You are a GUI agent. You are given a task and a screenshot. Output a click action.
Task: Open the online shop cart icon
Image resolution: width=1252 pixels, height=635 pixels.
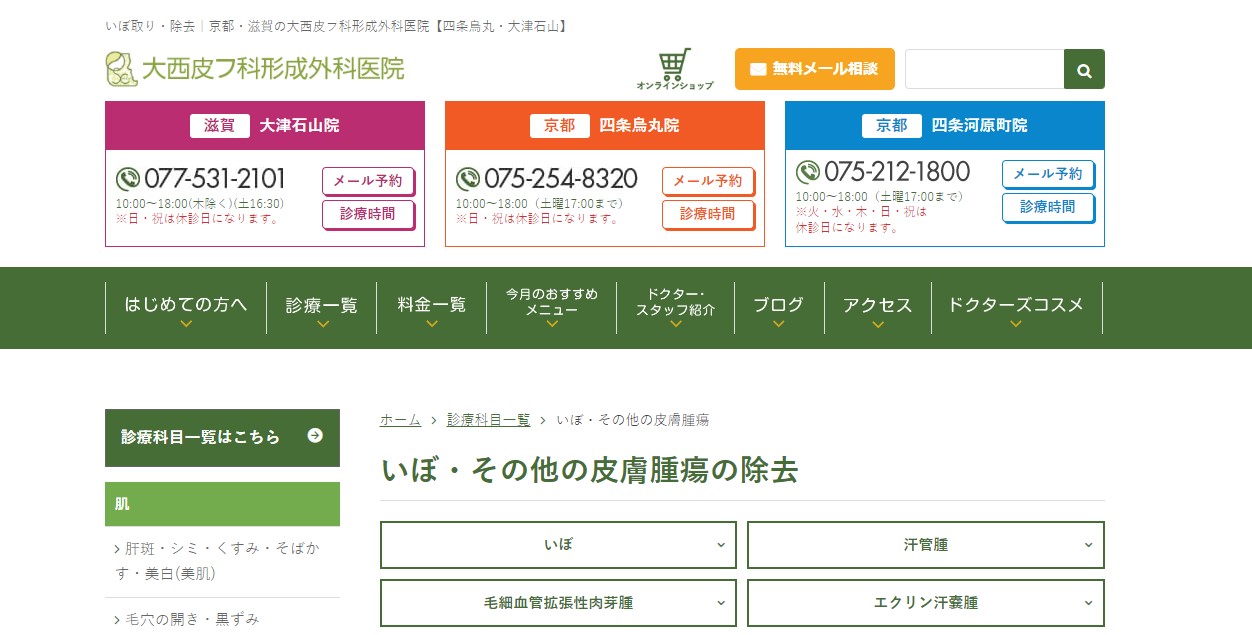675,68
